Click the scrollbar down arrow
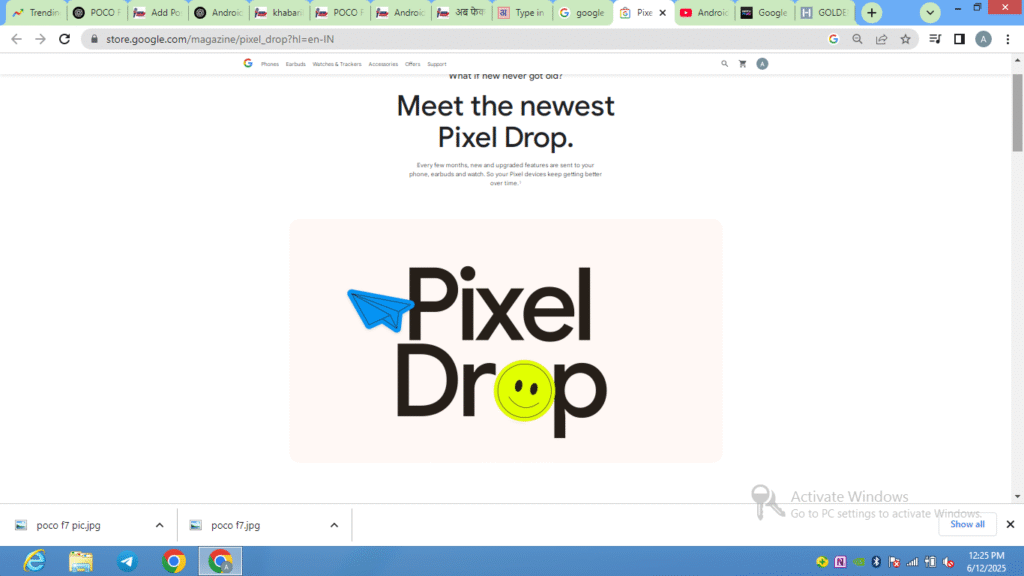This screenshot has width=1024, height=576. [1017, 496]
